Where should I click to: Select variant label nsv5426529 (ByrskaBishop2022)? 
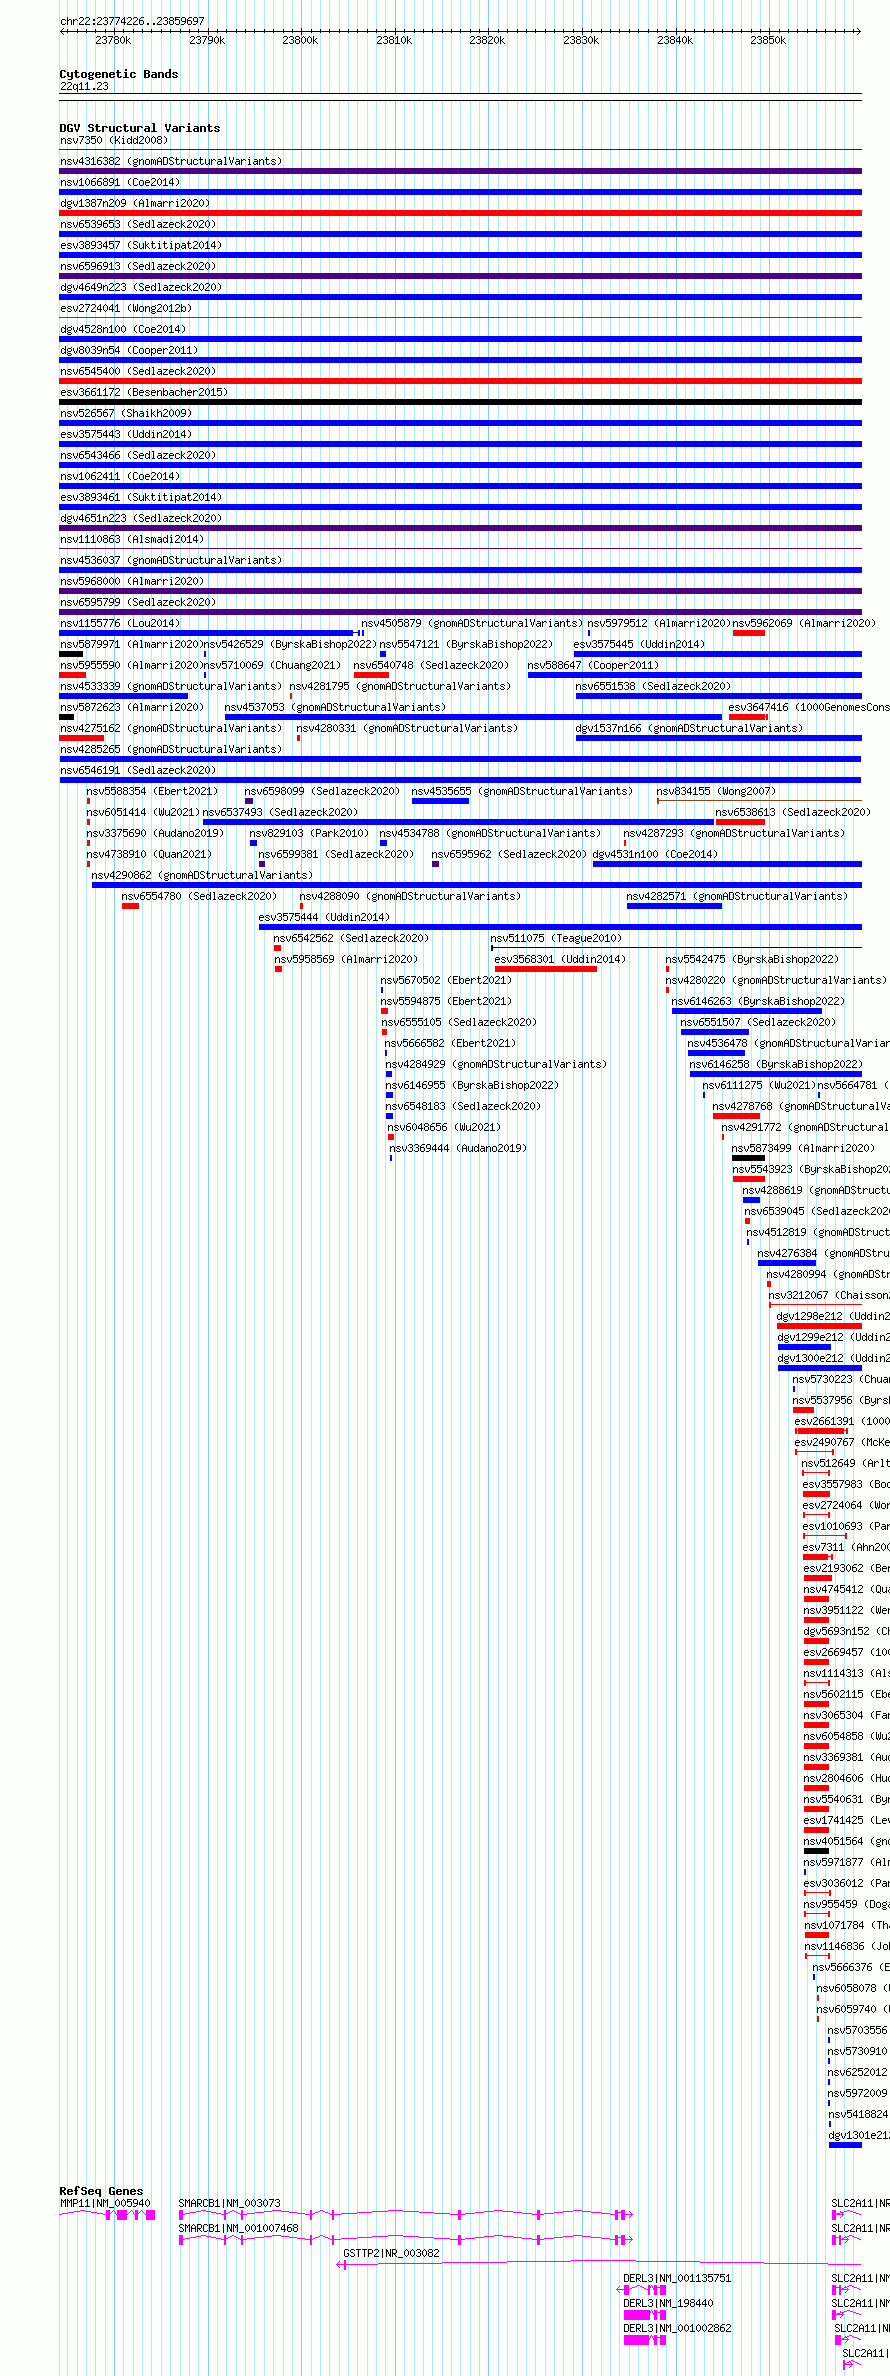coord(291,644)
